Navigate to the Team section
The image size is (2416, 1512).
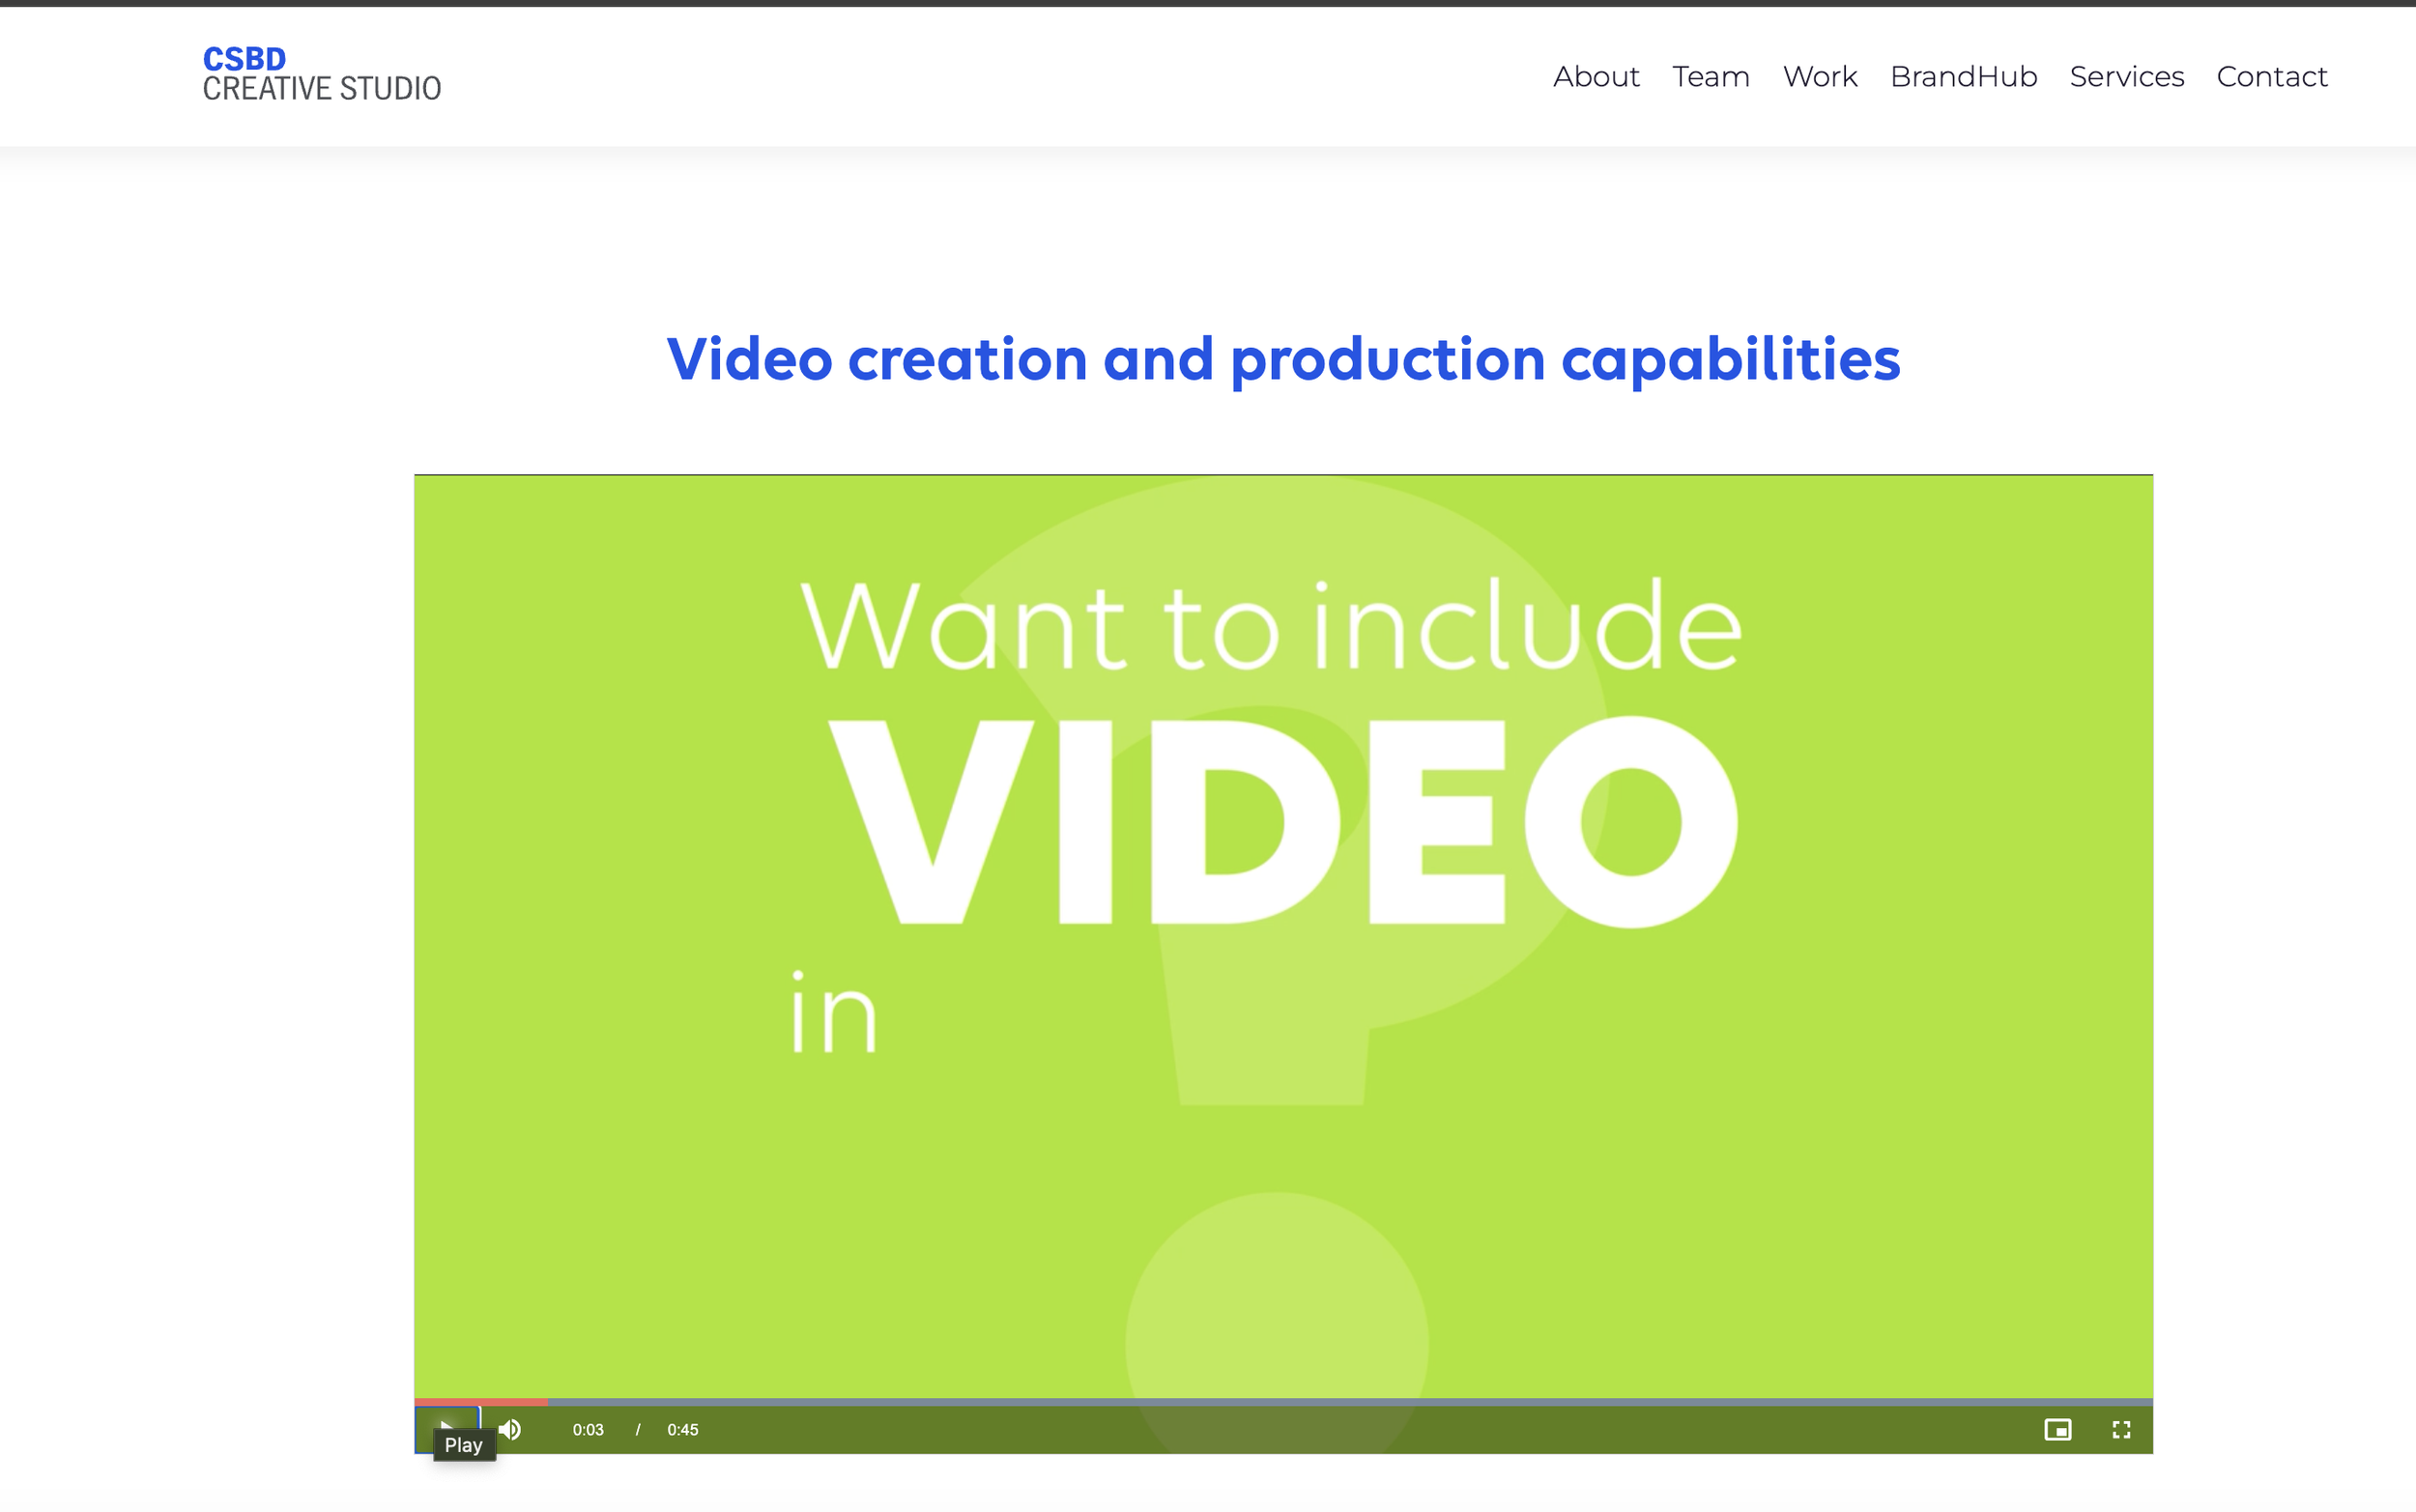tap(1710, 76)
